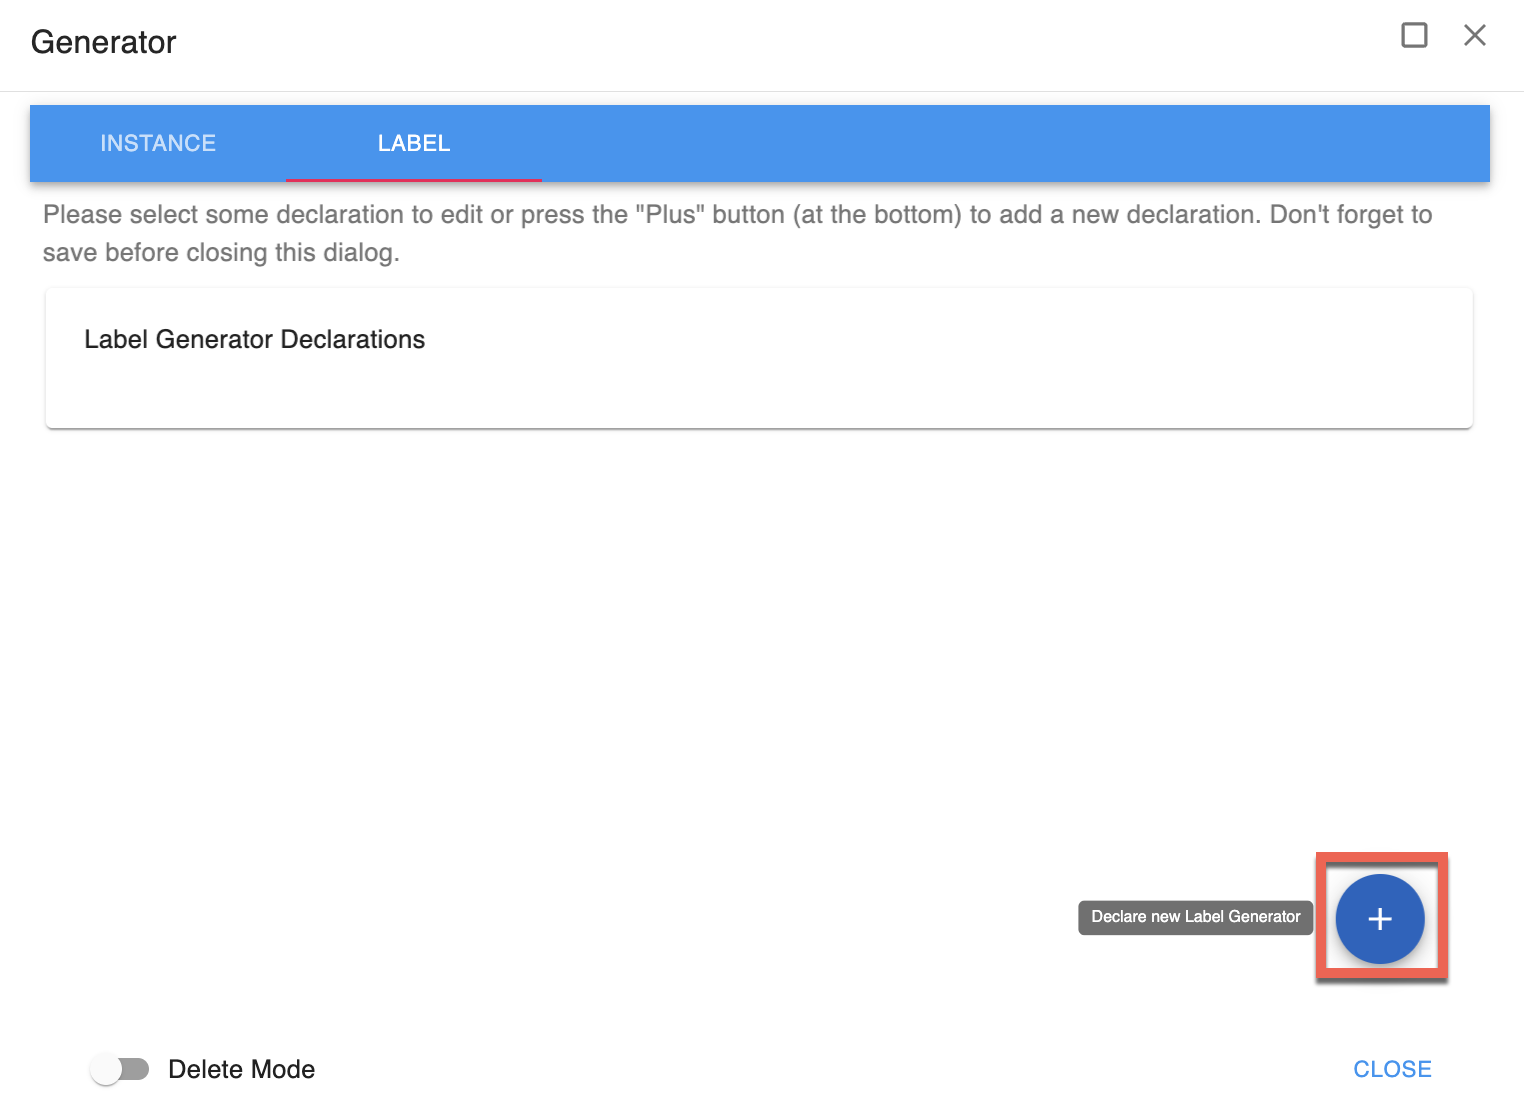Click the blue plus button
Screen dimensions: 1524x1120
click(x=1380, y=919)
